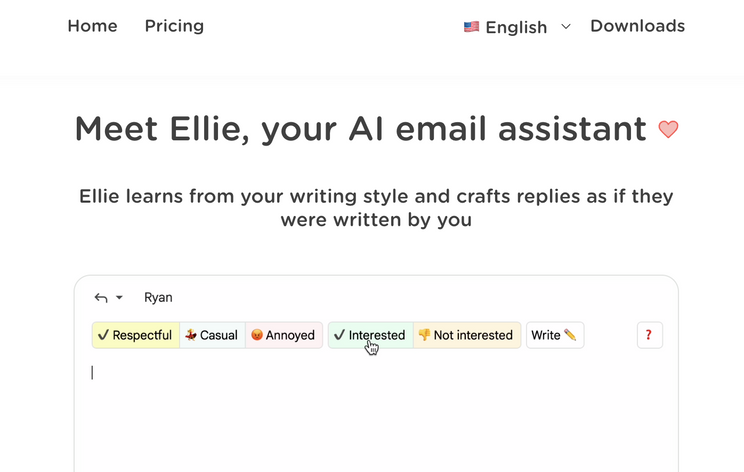
Task: Click the thumbs-down emoji icon
Action: [x=424, y=335]
